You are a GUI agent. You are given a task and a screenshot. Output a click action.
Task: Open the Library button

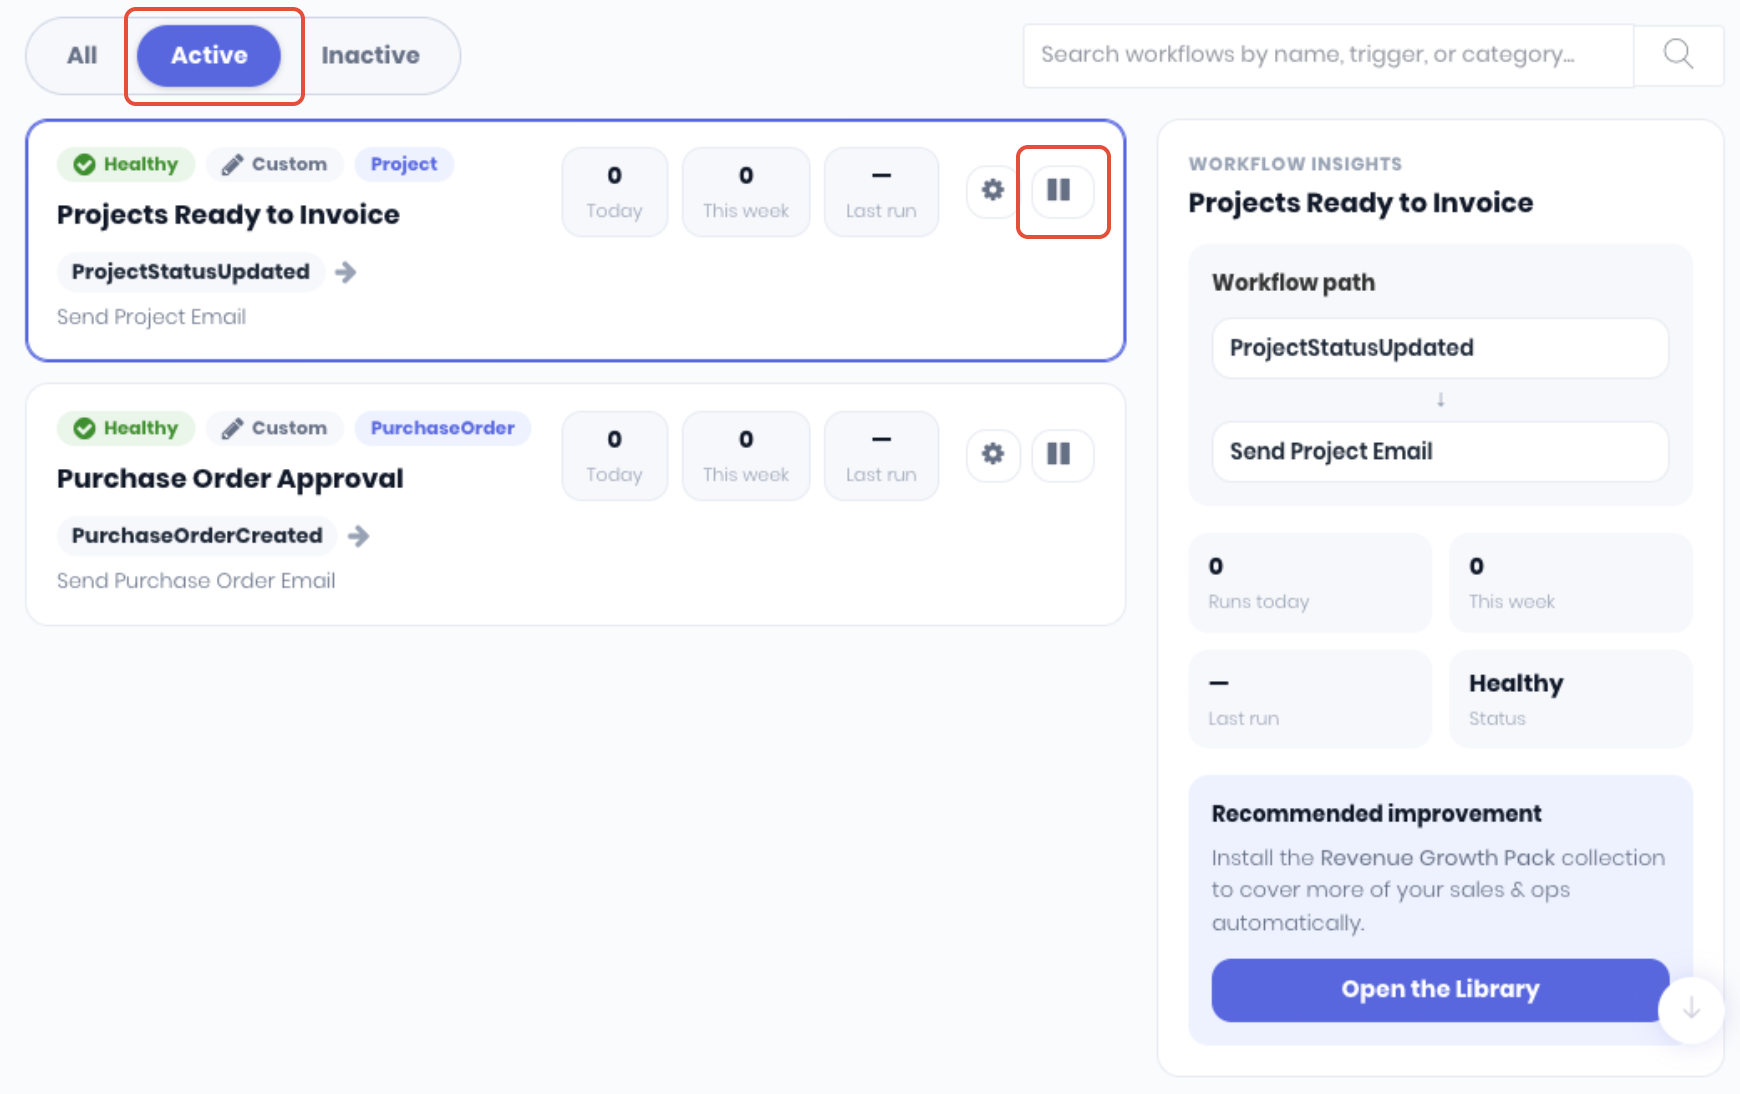coord(1440,989)
